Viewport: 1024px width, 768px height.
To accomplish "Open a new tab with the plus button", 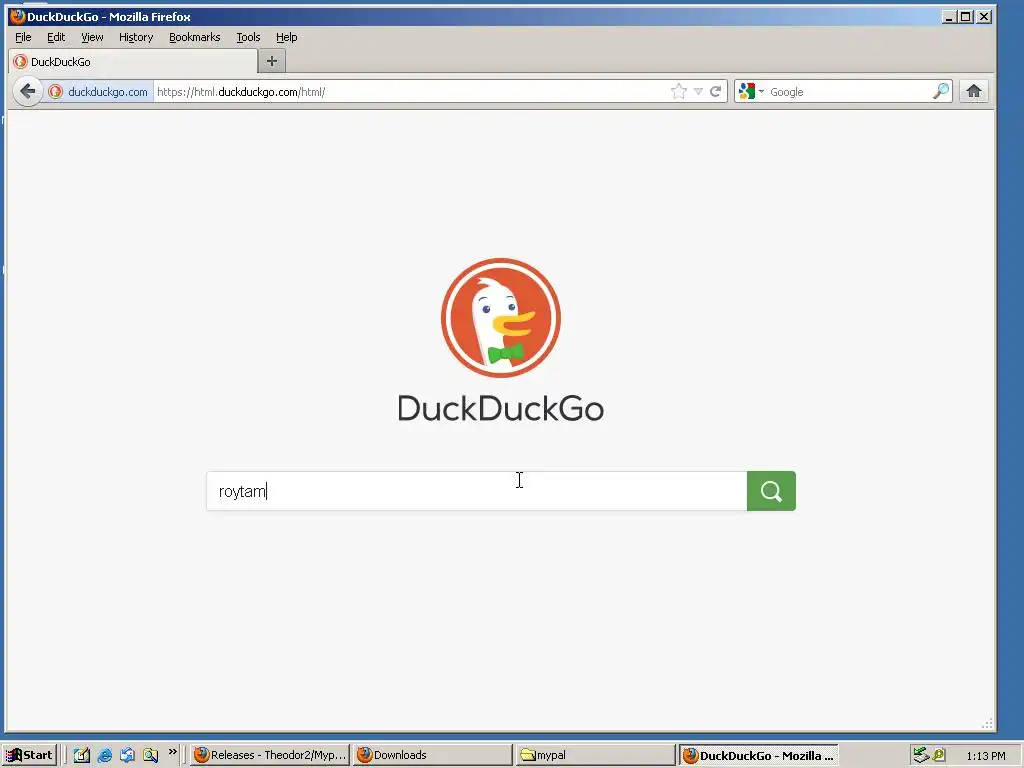I will click(x=272, y=61).
